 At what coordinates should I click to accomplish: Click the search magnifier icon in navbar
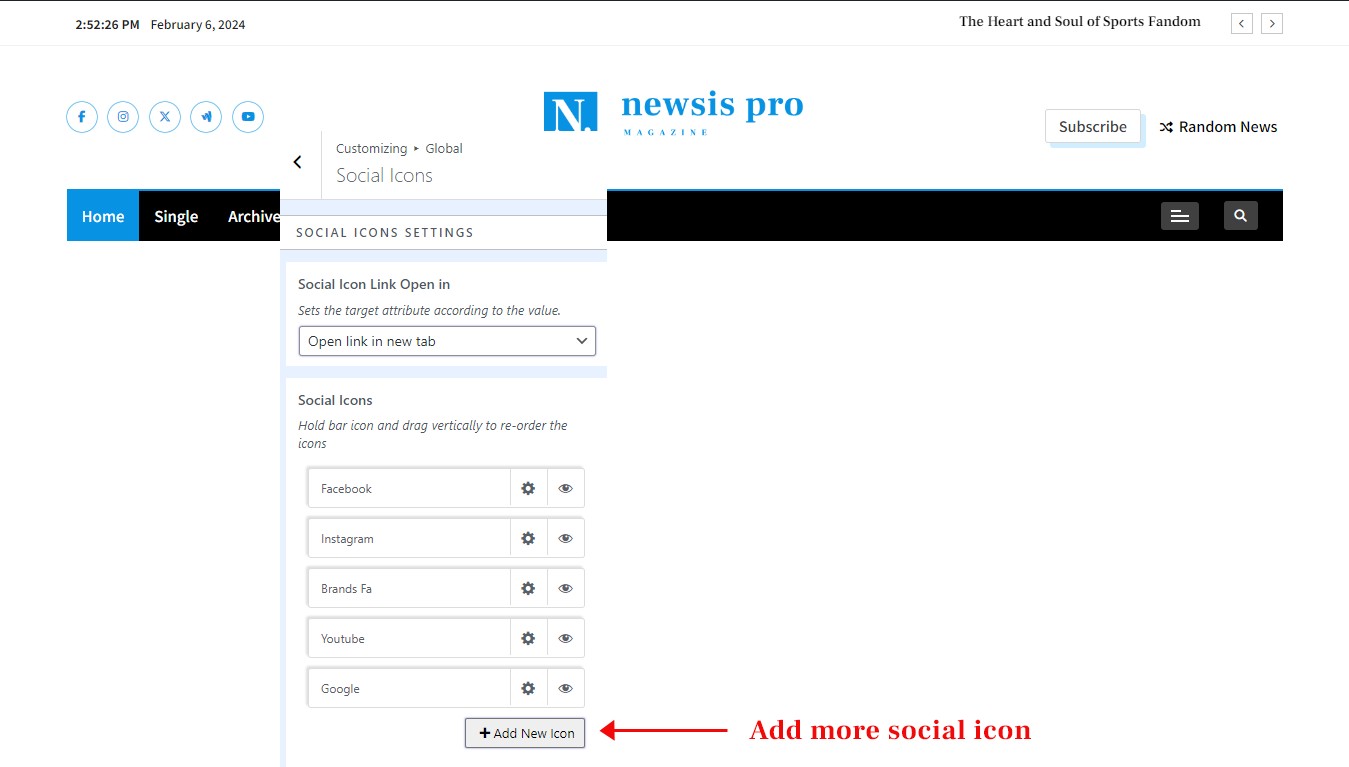point(1240,216)
